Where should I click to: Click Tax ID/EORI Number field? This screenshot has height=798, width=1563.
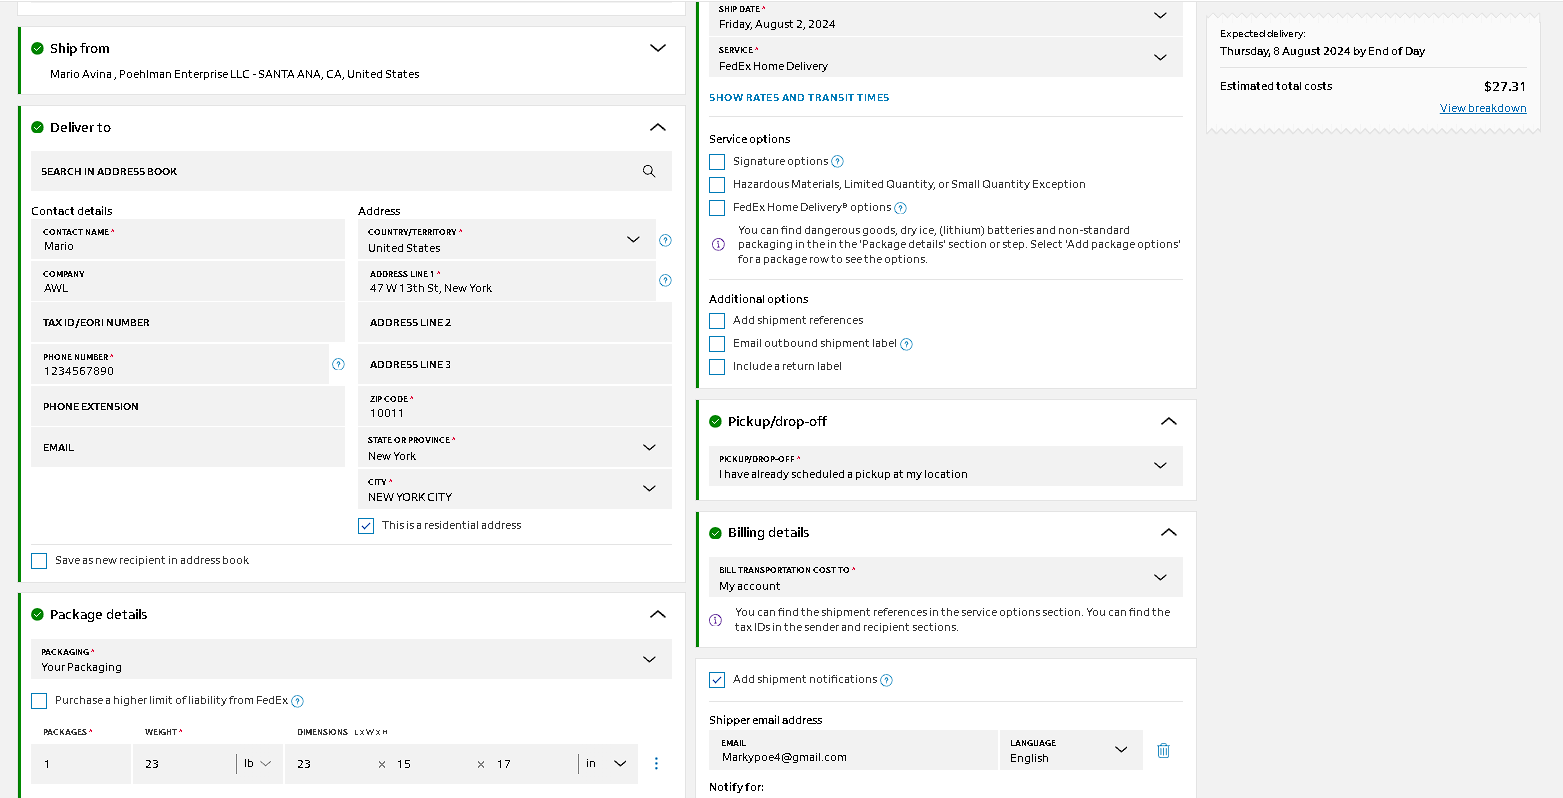188,323
